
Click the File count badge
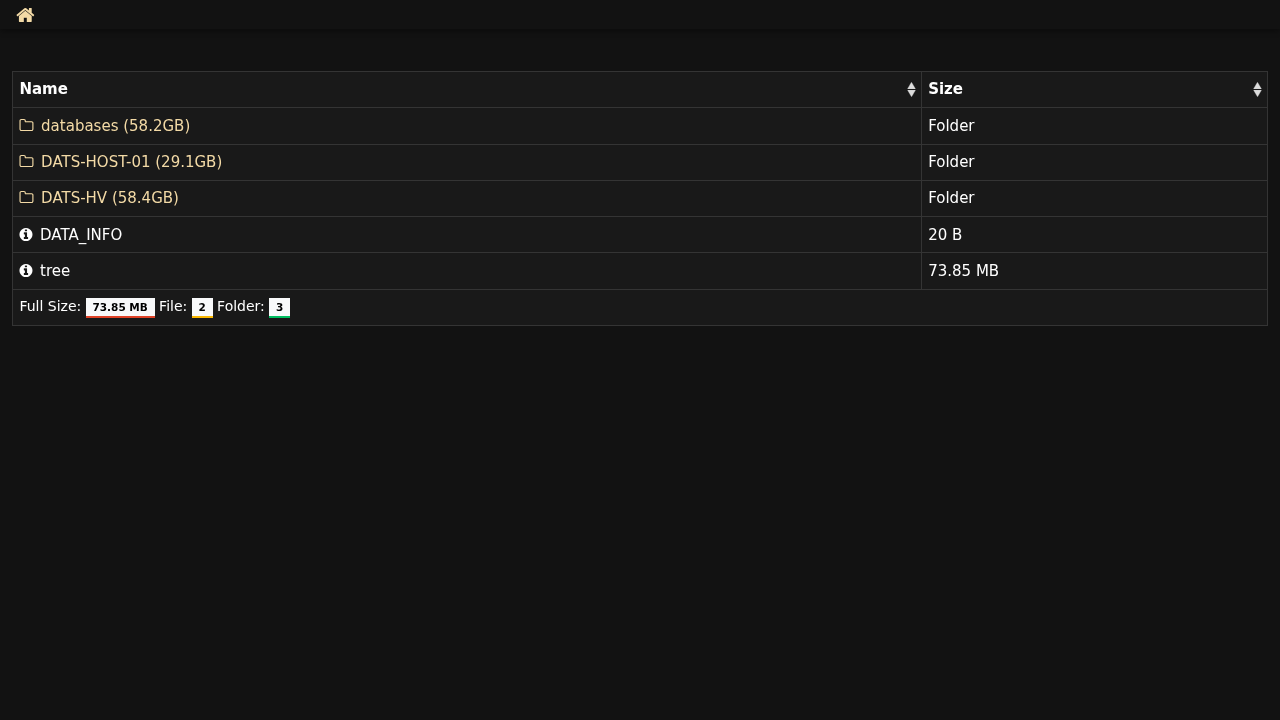point(202,308)
